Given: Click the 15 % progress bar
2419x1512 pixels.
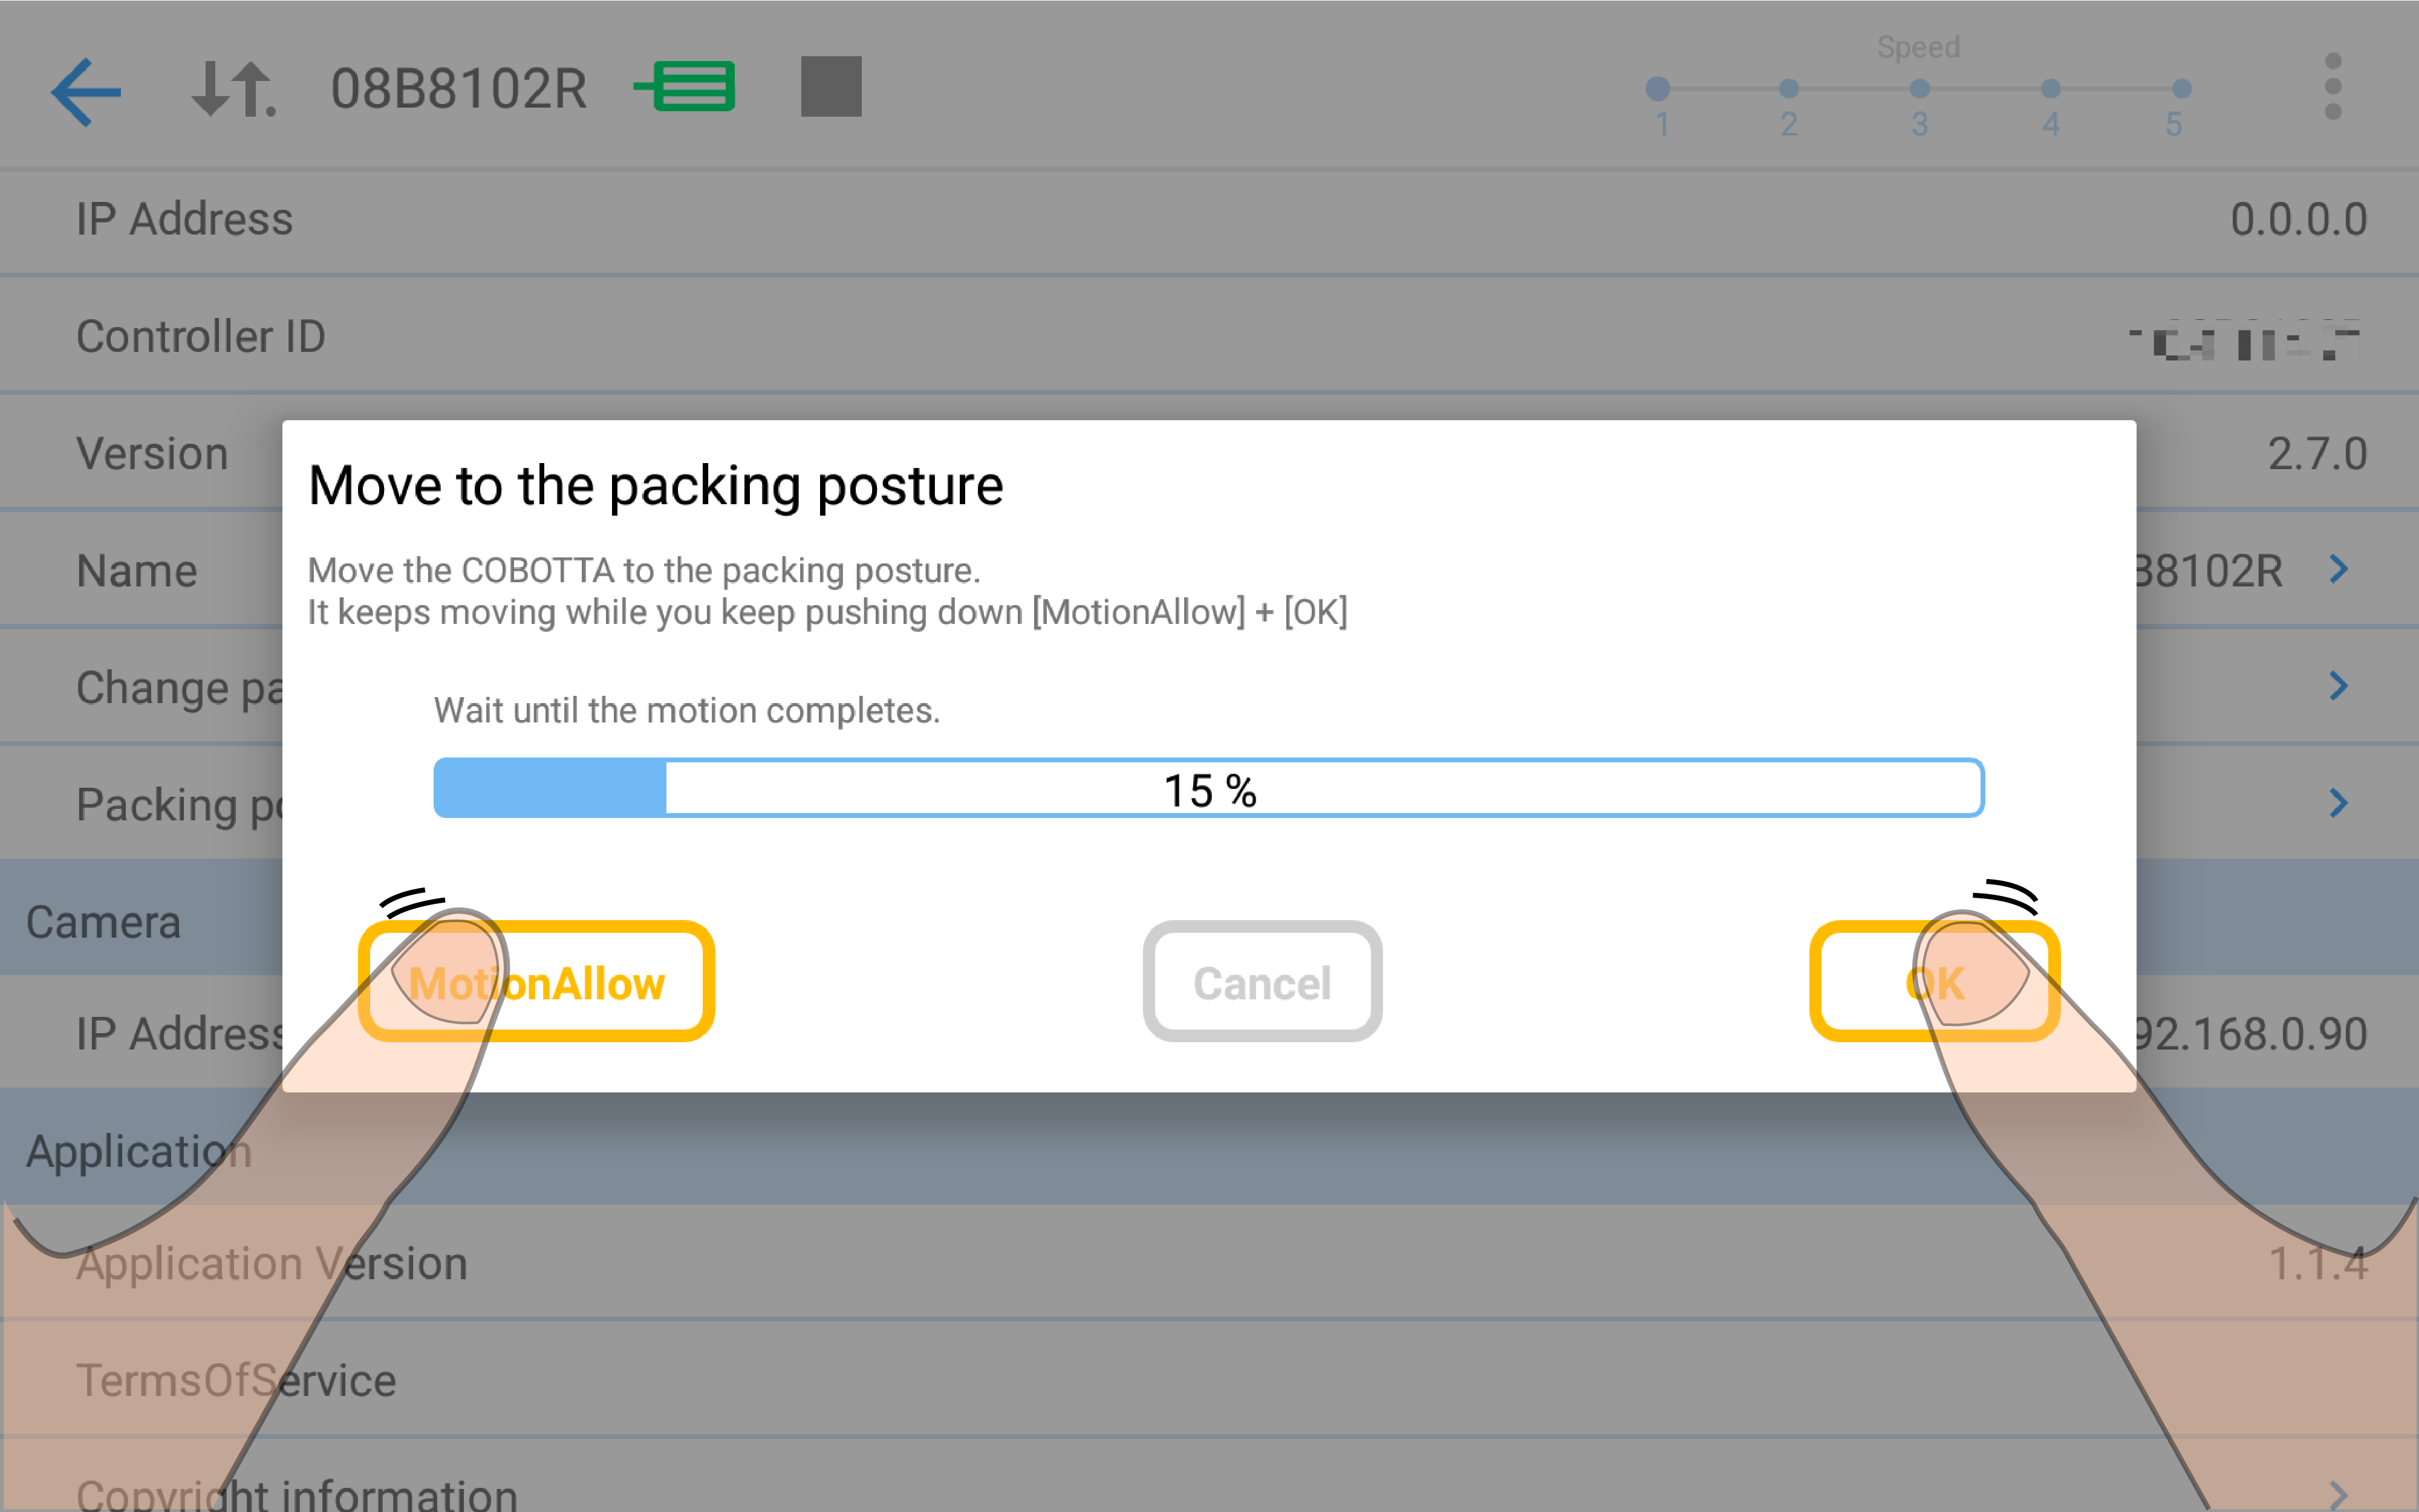Looking at the screenshot, I should [x=1208, y=789].
